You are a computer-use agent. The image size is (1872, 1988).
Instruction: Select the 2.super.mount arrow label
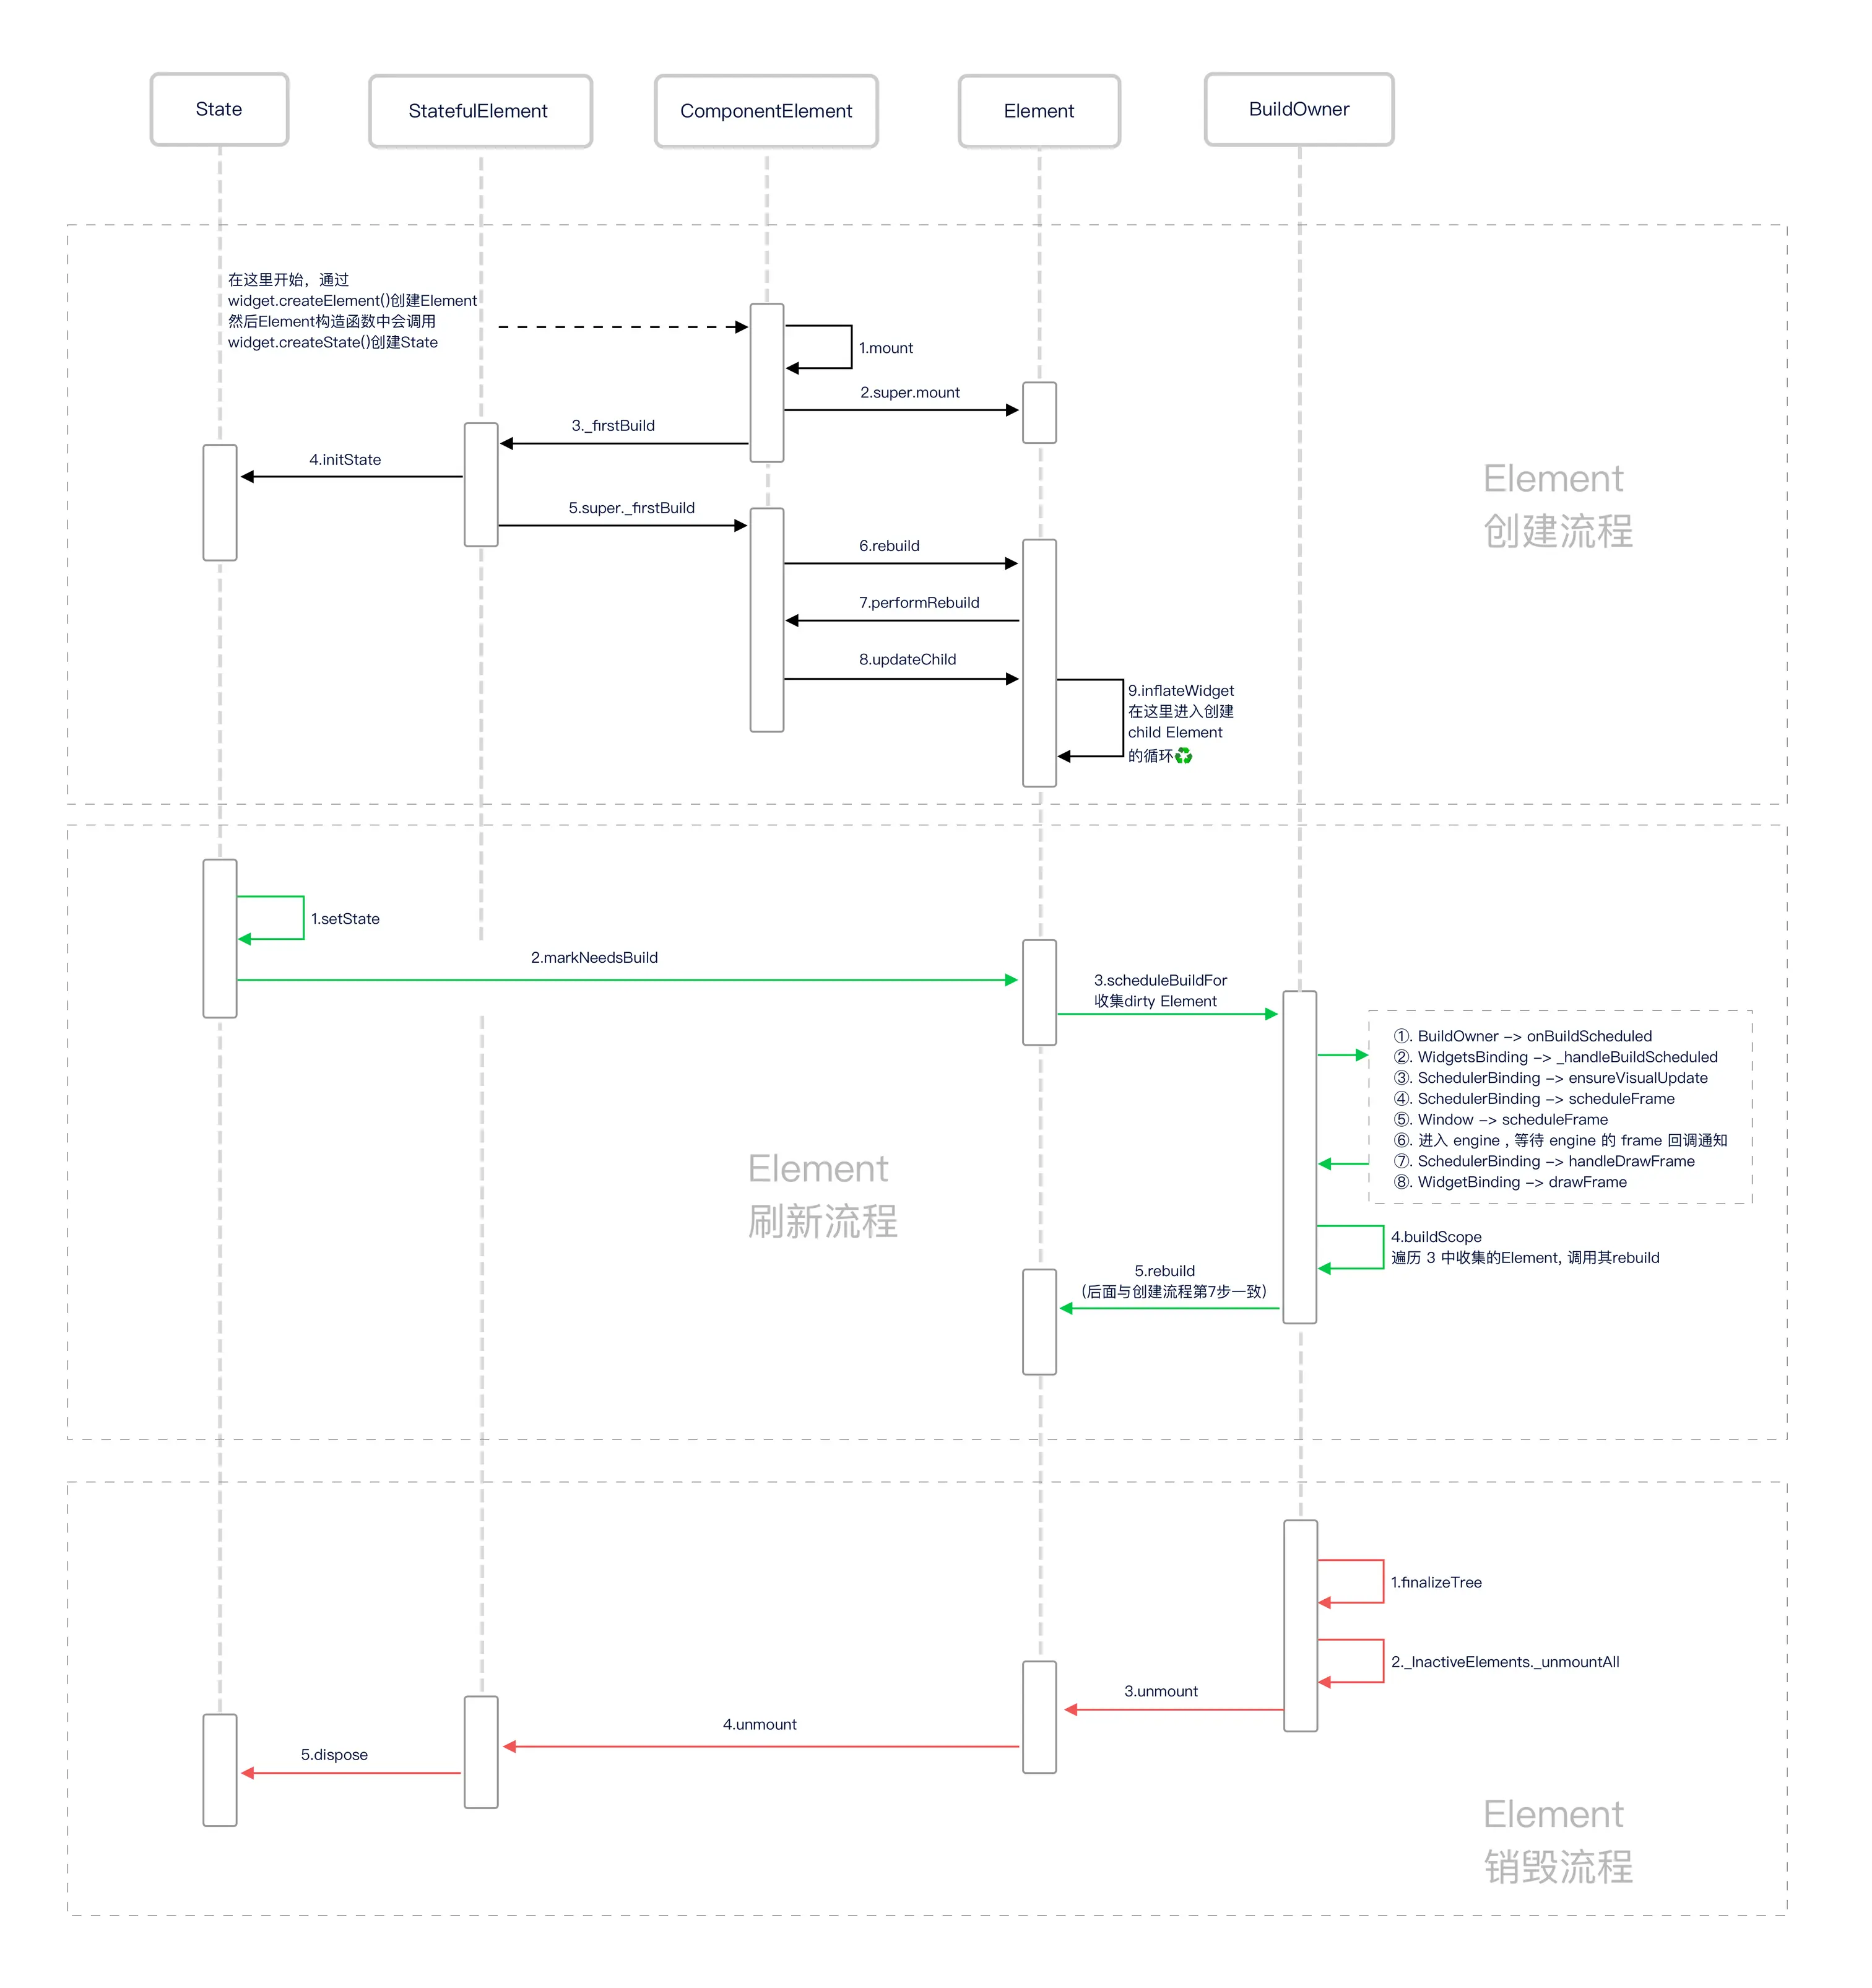pos(909,392)
